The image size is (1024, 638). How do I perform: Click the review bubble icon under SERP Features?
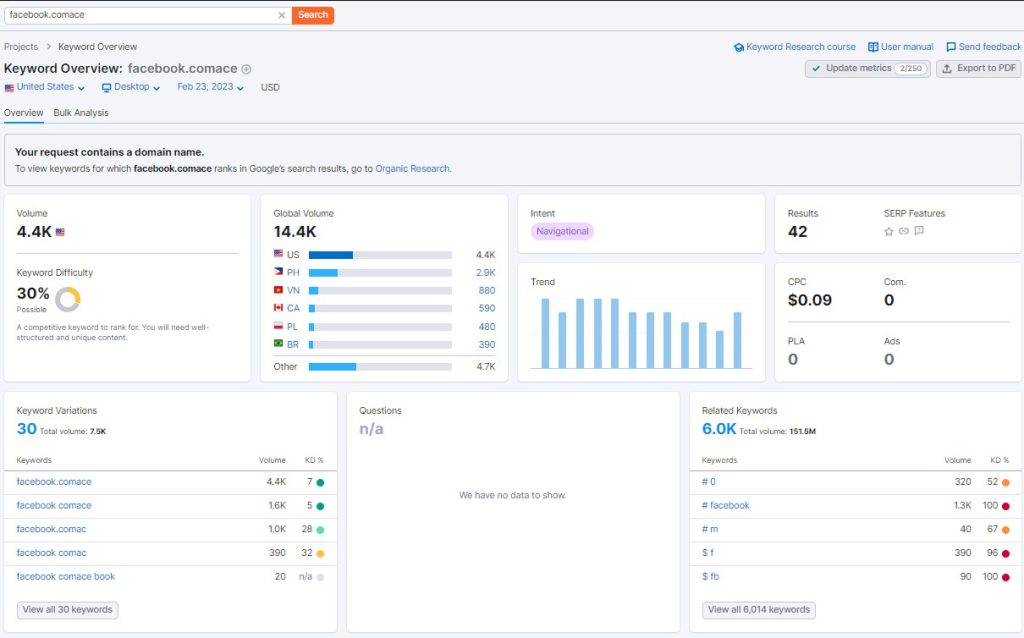click(919, 231)
